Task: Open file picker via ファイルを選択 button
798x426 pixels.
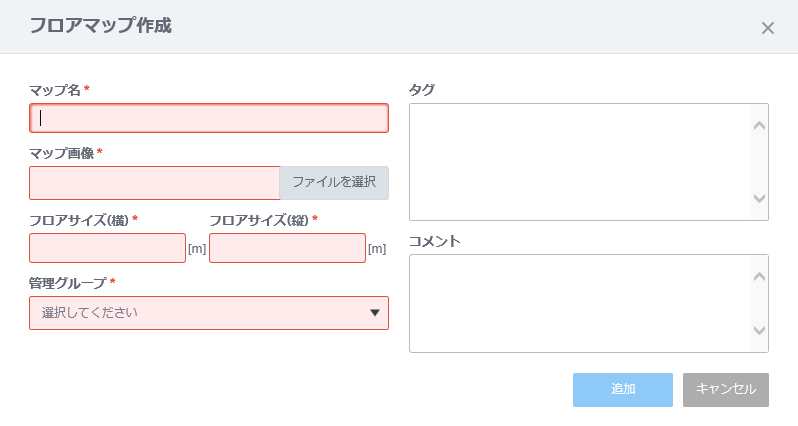Action: click(334, 183)
